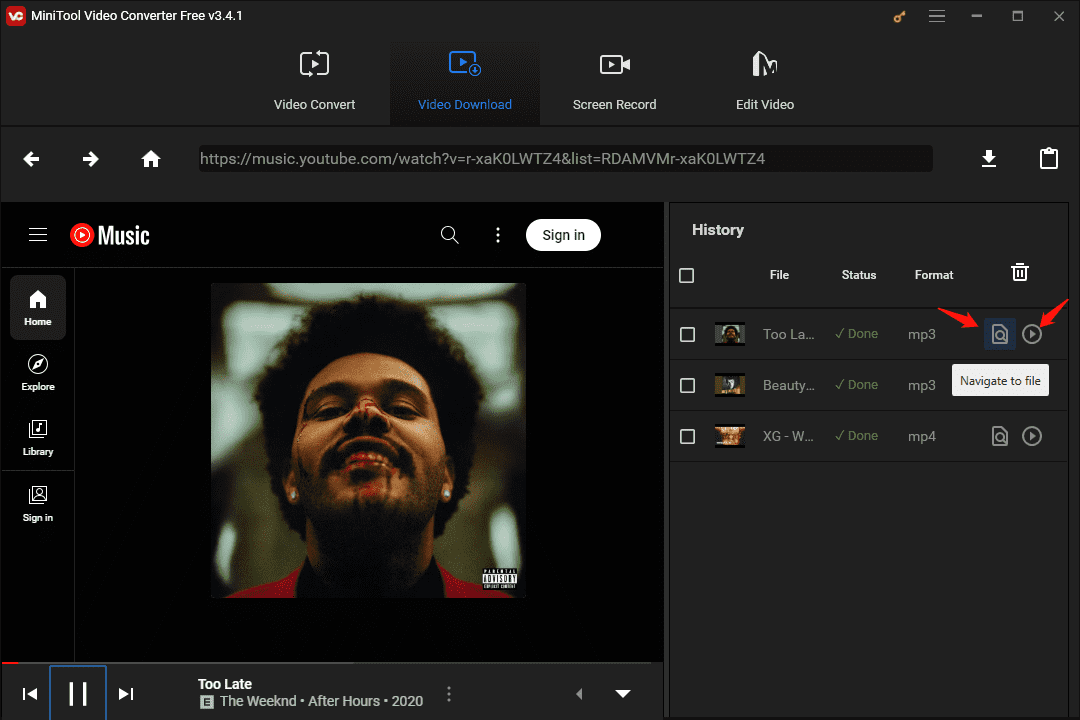
Task: Toggle the select-all history checkbox
Action: (687, 276)
